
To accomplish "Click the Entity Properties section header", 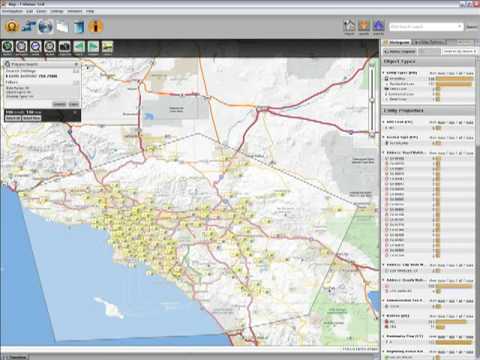I will point(428,111).
